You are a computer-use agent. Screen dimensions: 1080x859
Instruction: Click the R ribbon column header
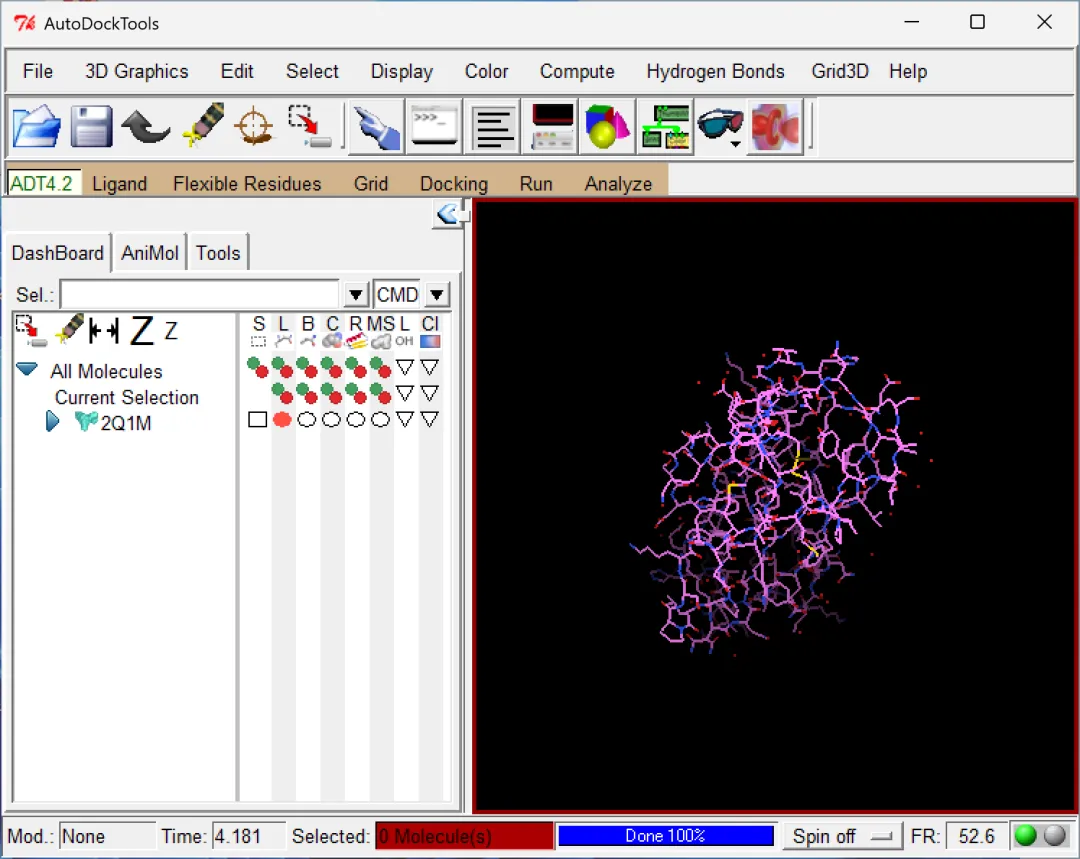[x=356, y=331]
